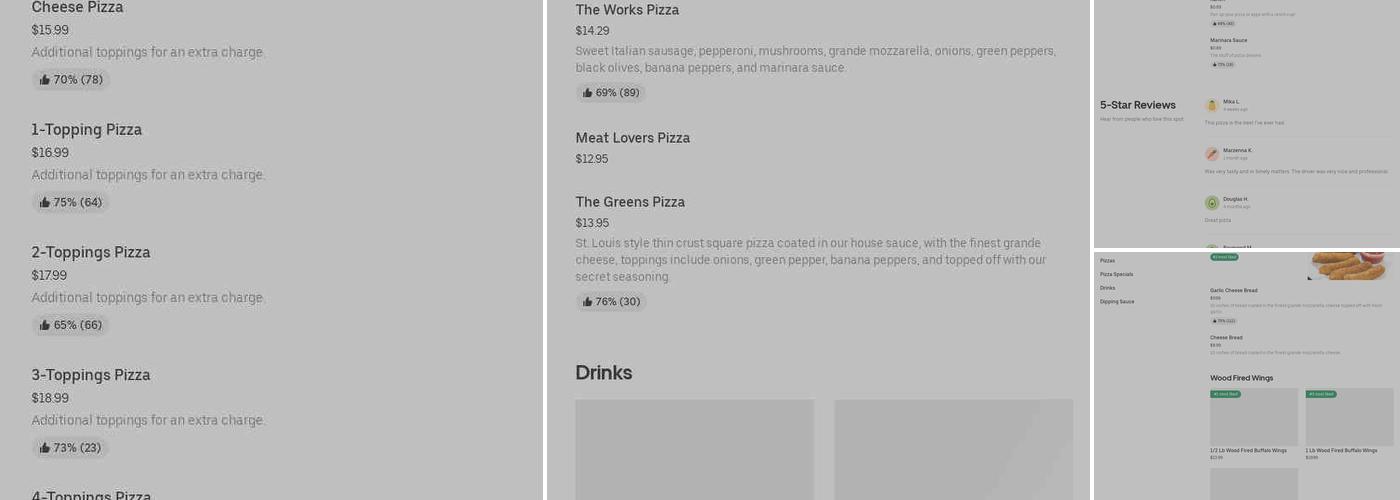Open the 1/2 Lb Wood Fired Buffalo Wings thumbnail
Image resolution: width=1400 pixels, height=500 pixels.
pos(1253,417)
